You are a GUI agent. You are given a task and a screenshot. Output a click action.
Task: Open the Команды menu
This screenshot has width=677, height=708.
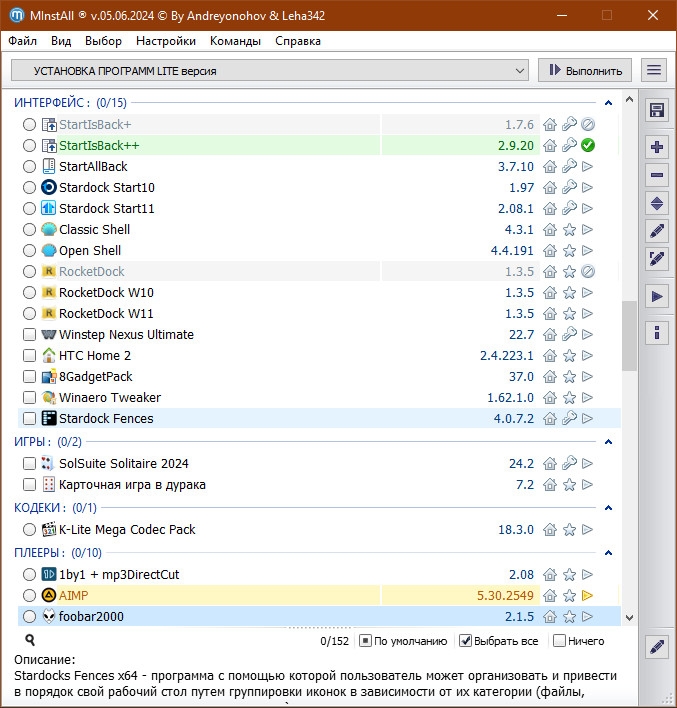(235, 41)
